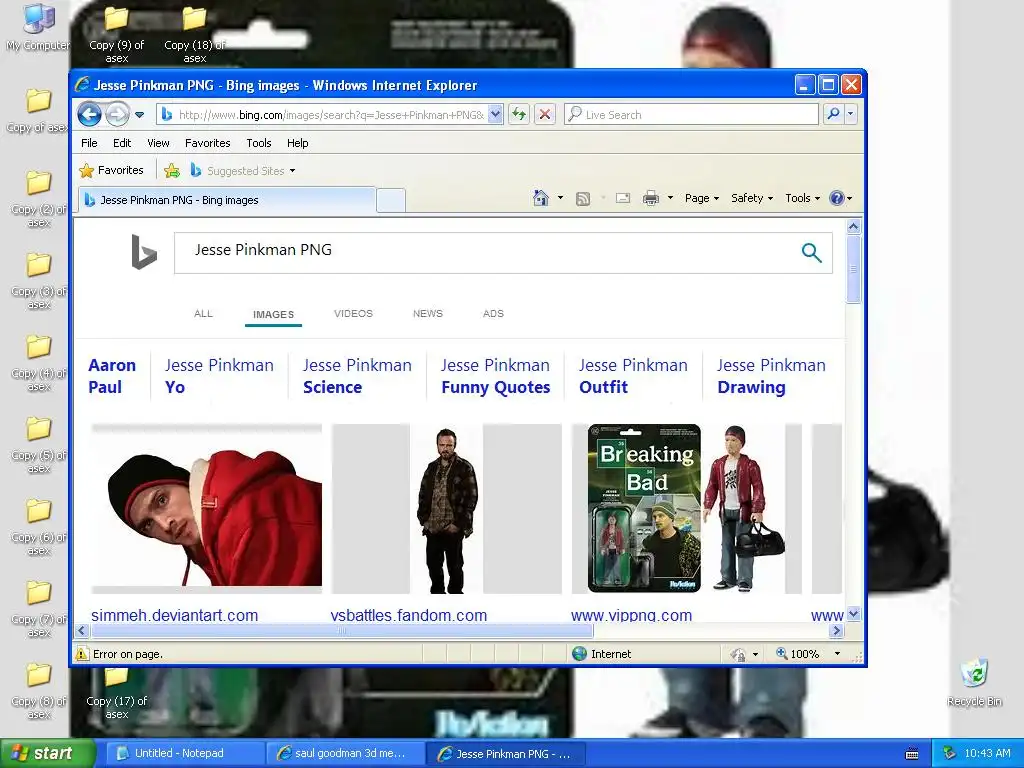Switch to the VIDEOS results tab

(353, 313)
